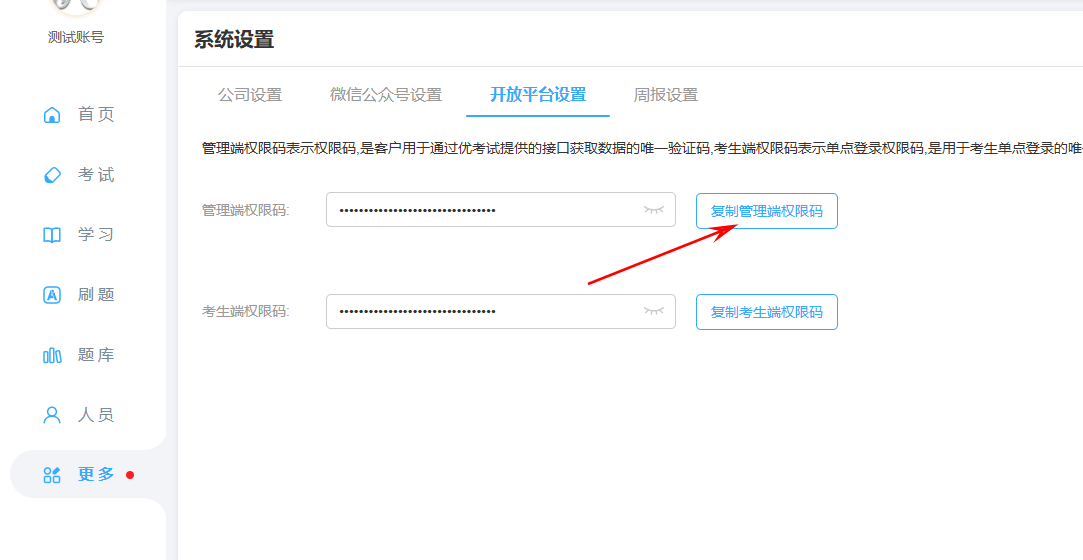Screen dimensions: 1083x560
Task: Focus the 考生端权限码 password field
Action: [501, 311]
